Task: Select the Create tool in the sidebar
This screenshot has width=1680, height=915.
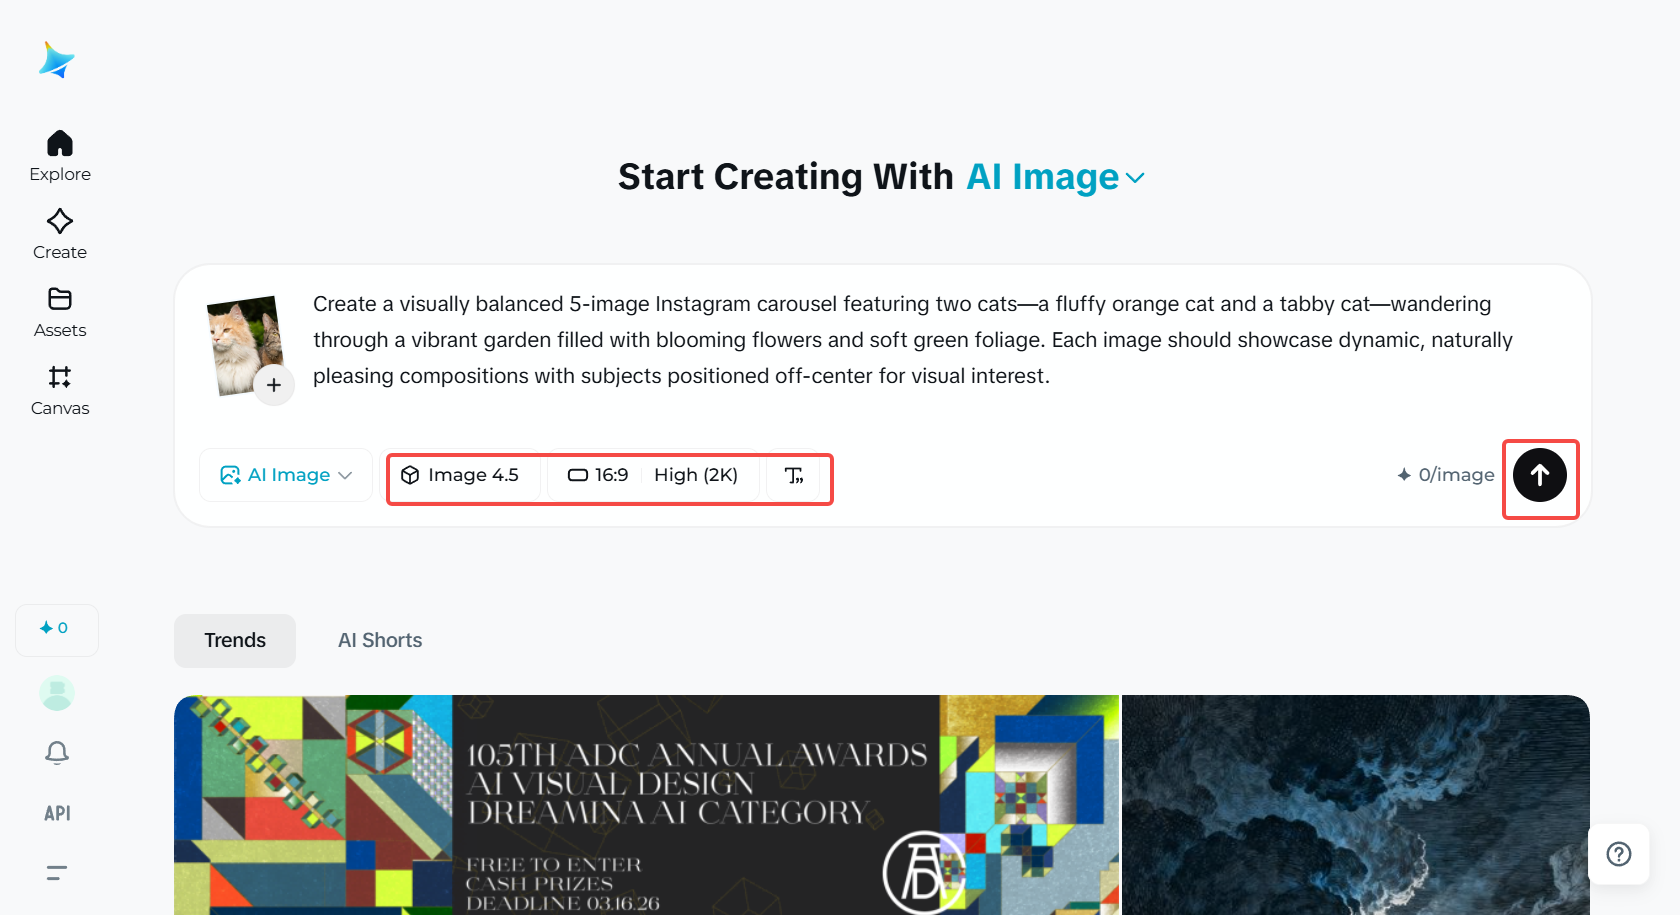Action: [59, 233]
